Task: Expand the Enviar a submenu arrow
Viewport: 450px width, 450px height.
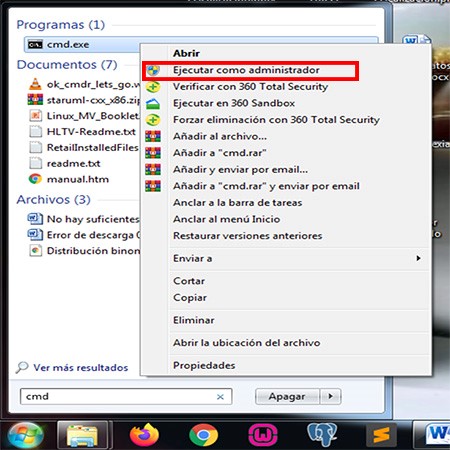Action: 418,258
